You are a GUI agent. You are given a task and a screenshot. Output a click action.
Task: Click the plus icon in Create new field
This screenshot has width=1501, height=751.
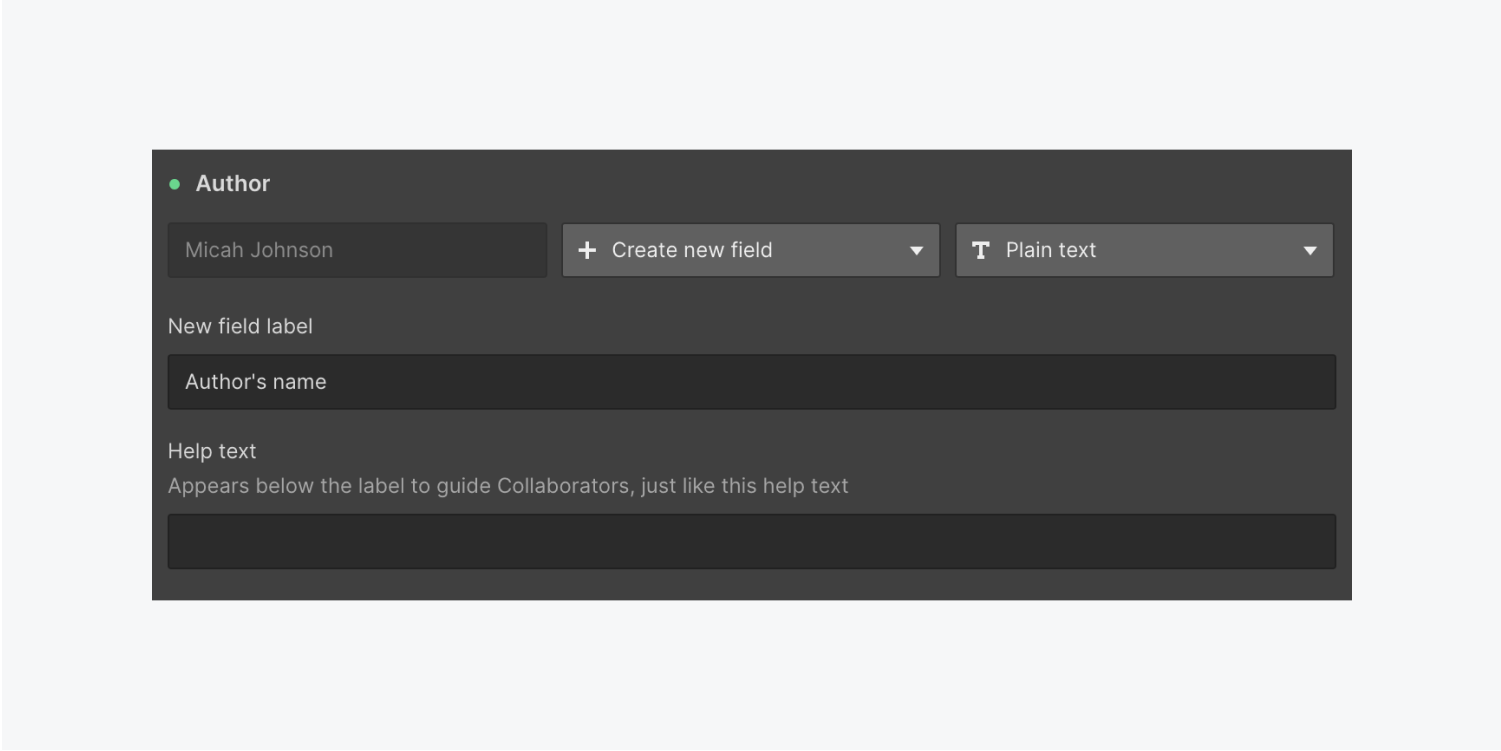click(587, 250)
